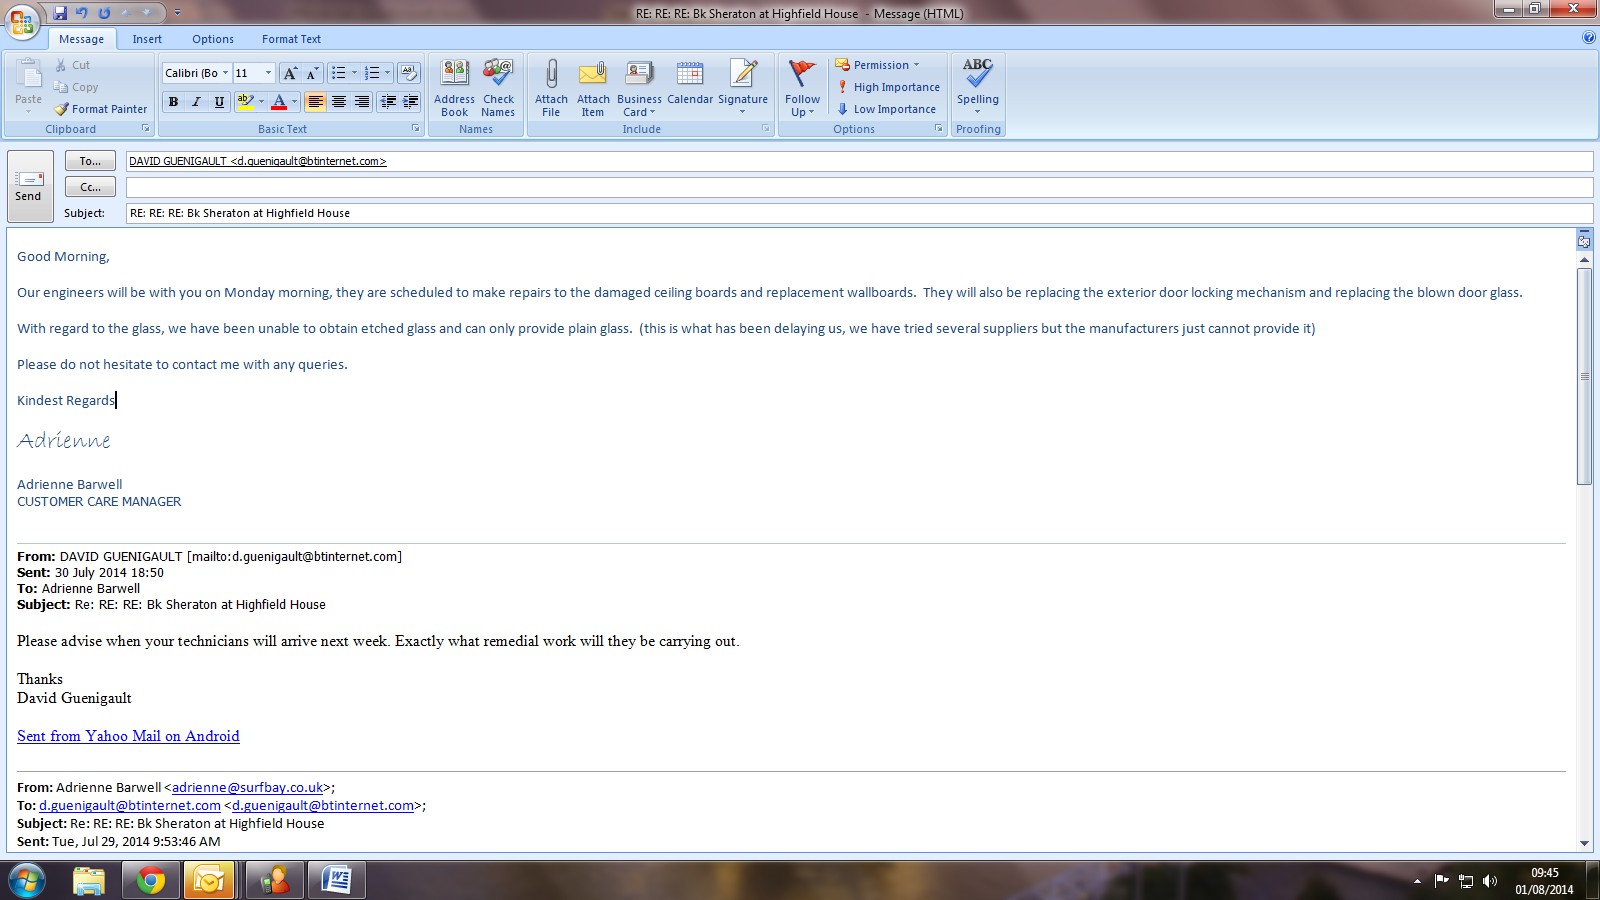Click the Cc... recipients button
This screenshot has height=900, width=1600.
point(90,187)
